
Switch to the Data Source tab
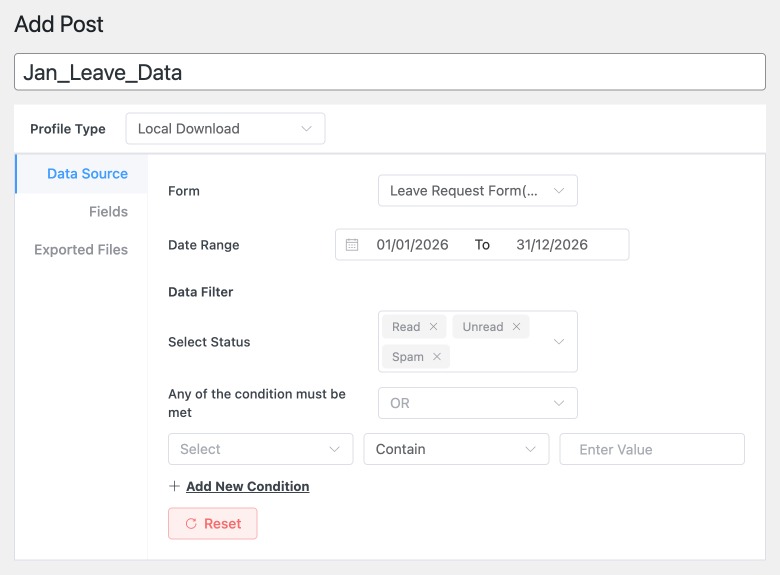[x=87, y=174]
